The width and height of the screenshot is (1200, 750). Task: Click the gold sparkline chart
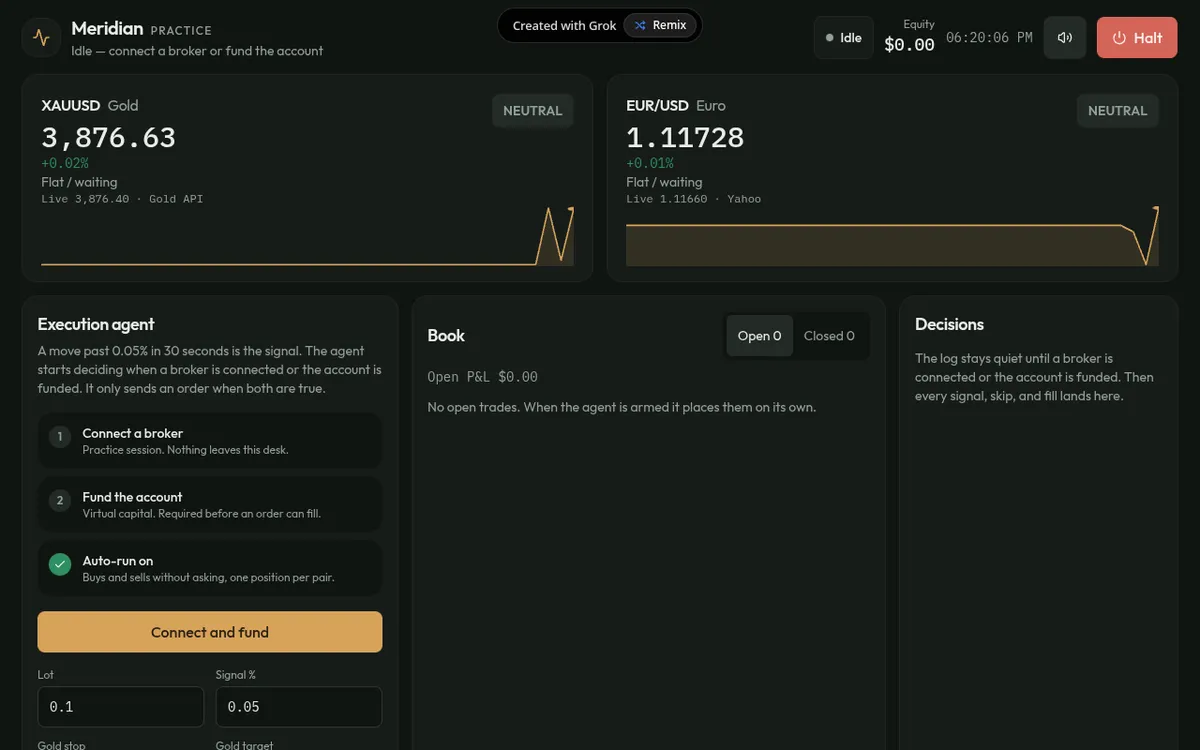(307, 237)
